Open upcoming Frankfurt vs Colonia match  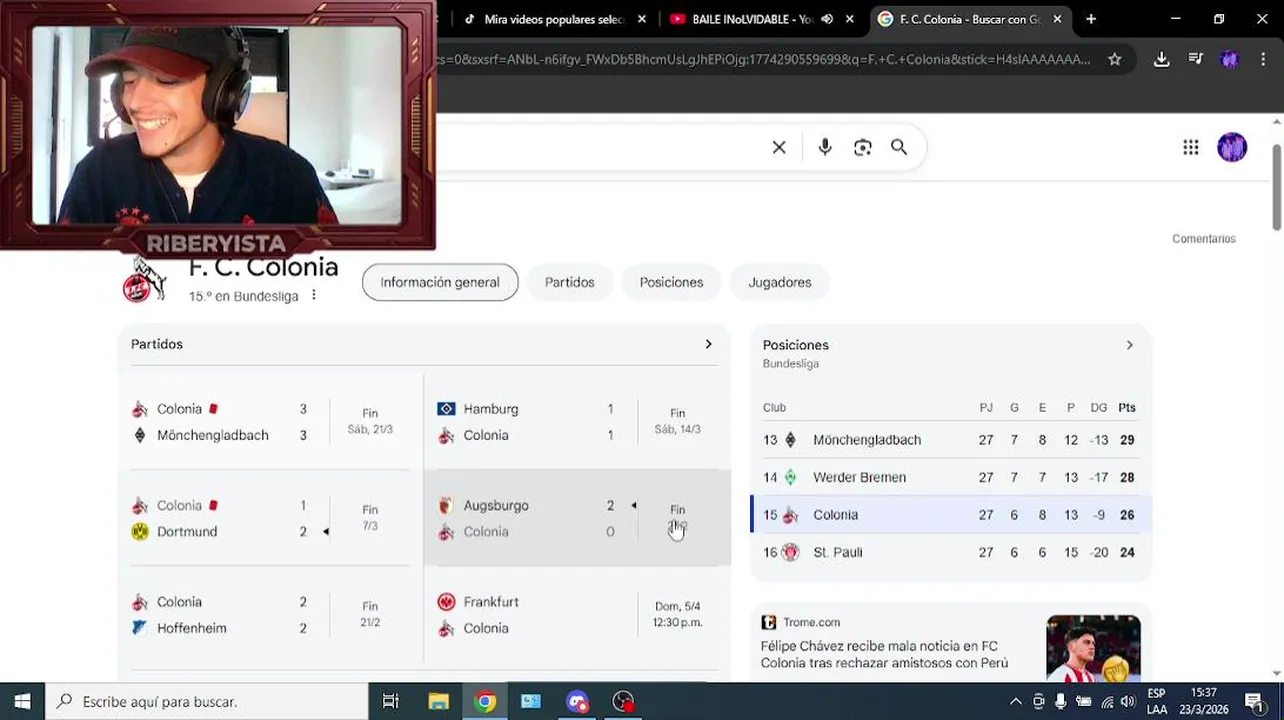click(577, 615)
